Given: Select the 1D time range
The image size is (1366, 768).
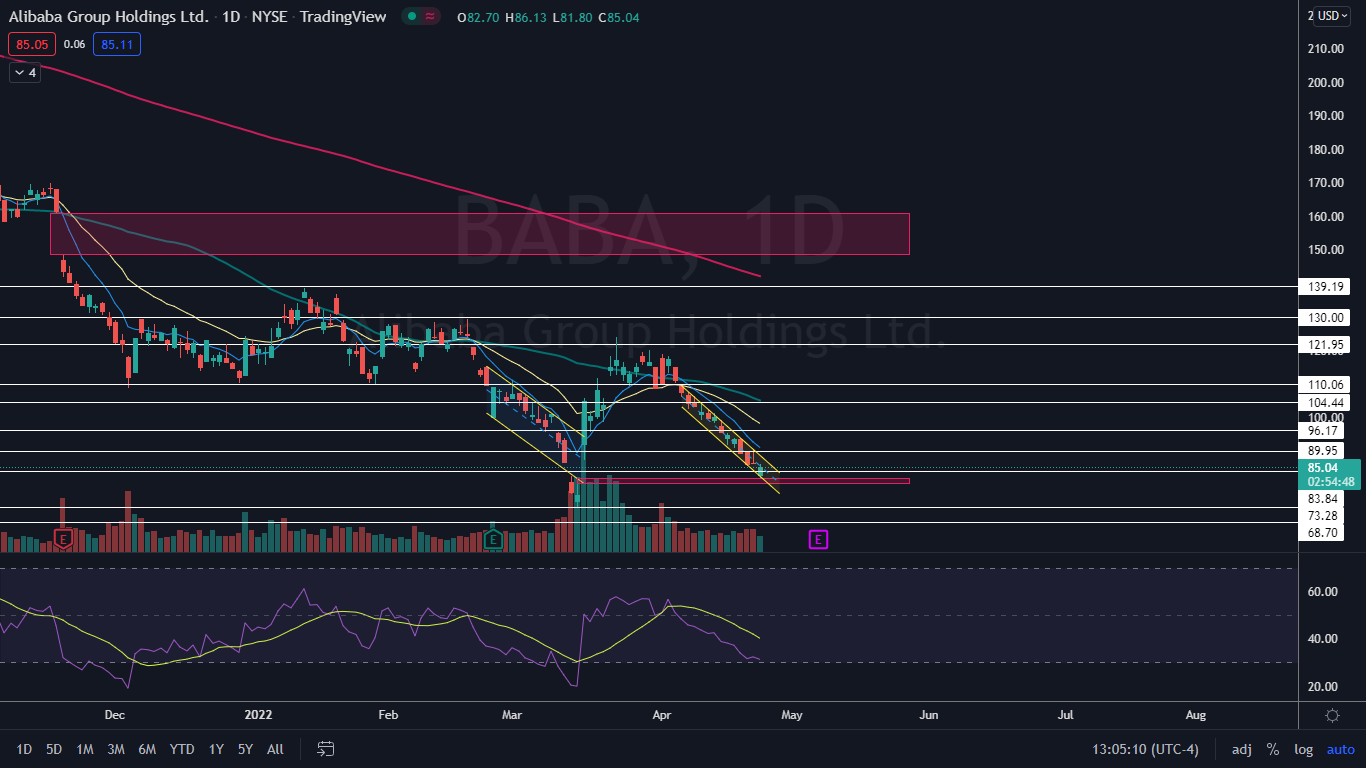Looking at the screenshot, I should (24, 749).
